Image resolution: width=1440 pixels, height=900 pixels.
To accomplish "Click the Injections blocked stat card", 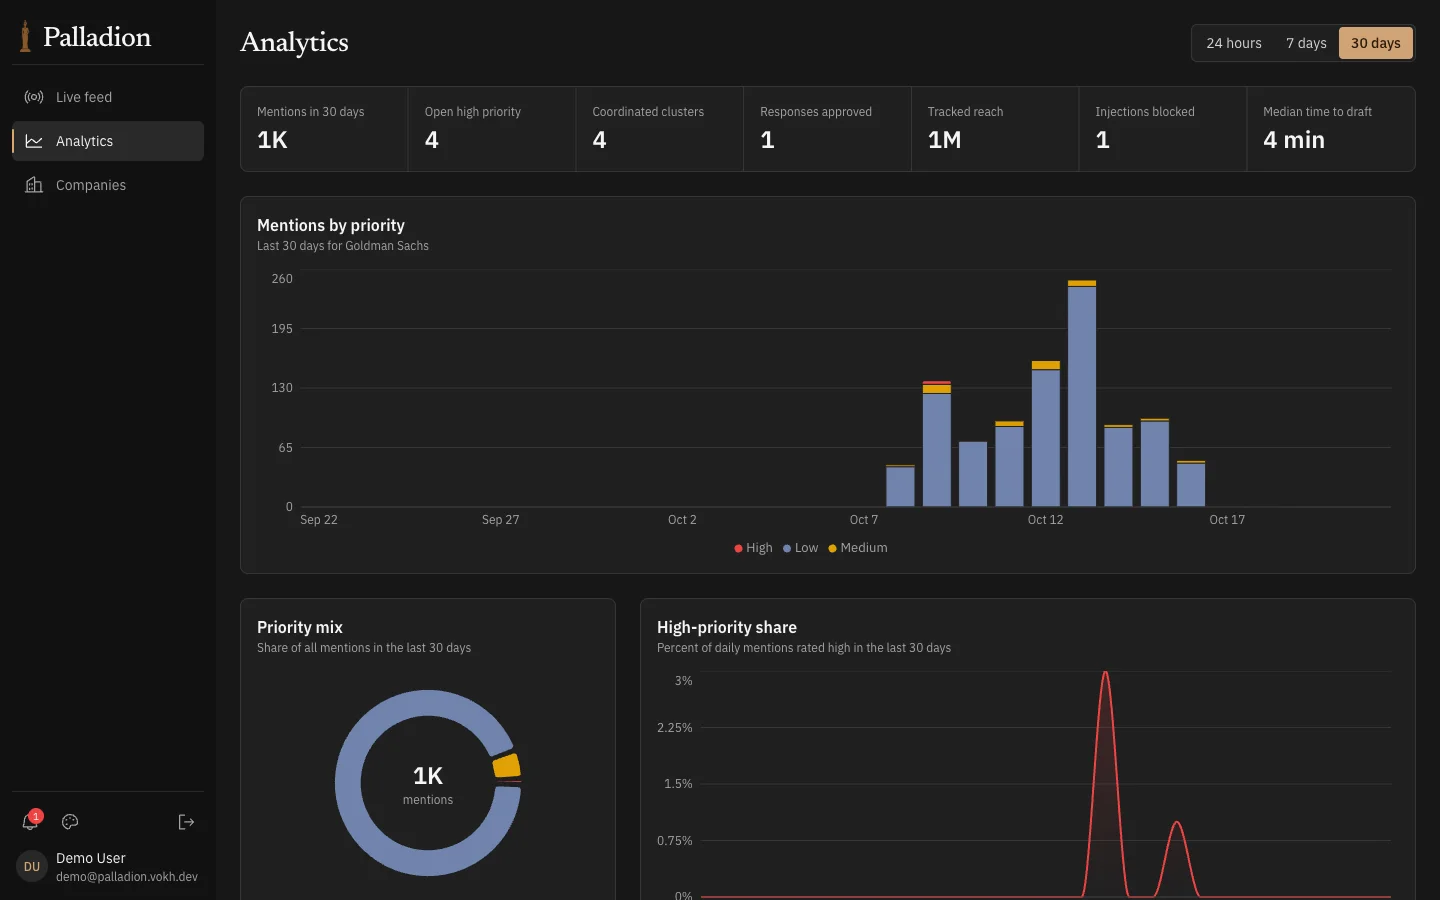I will click(1163, 129).
